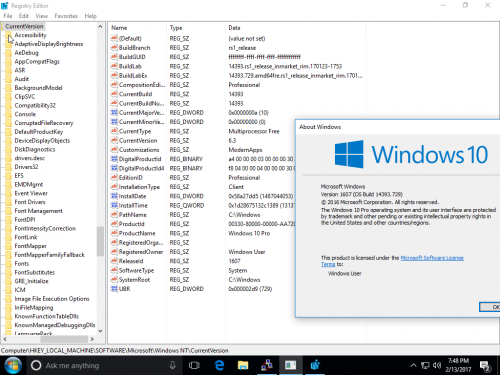Click the folder icon of EFS key
Image resolution: width=500 pixels, height=375 pixels.
coord(8,176)
